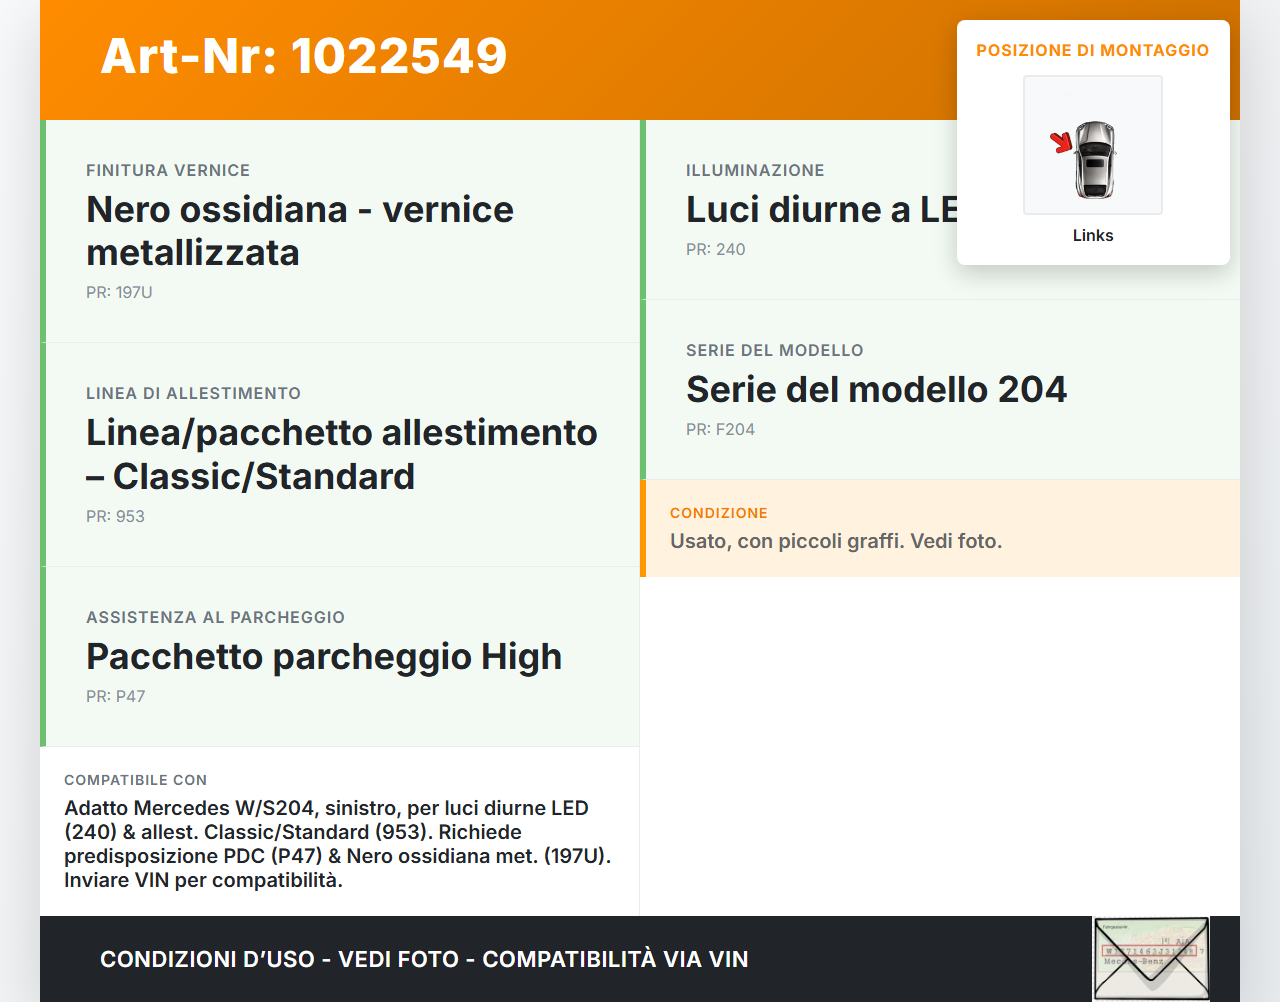Click the CONDIZIONE label

tap(719, 513)
